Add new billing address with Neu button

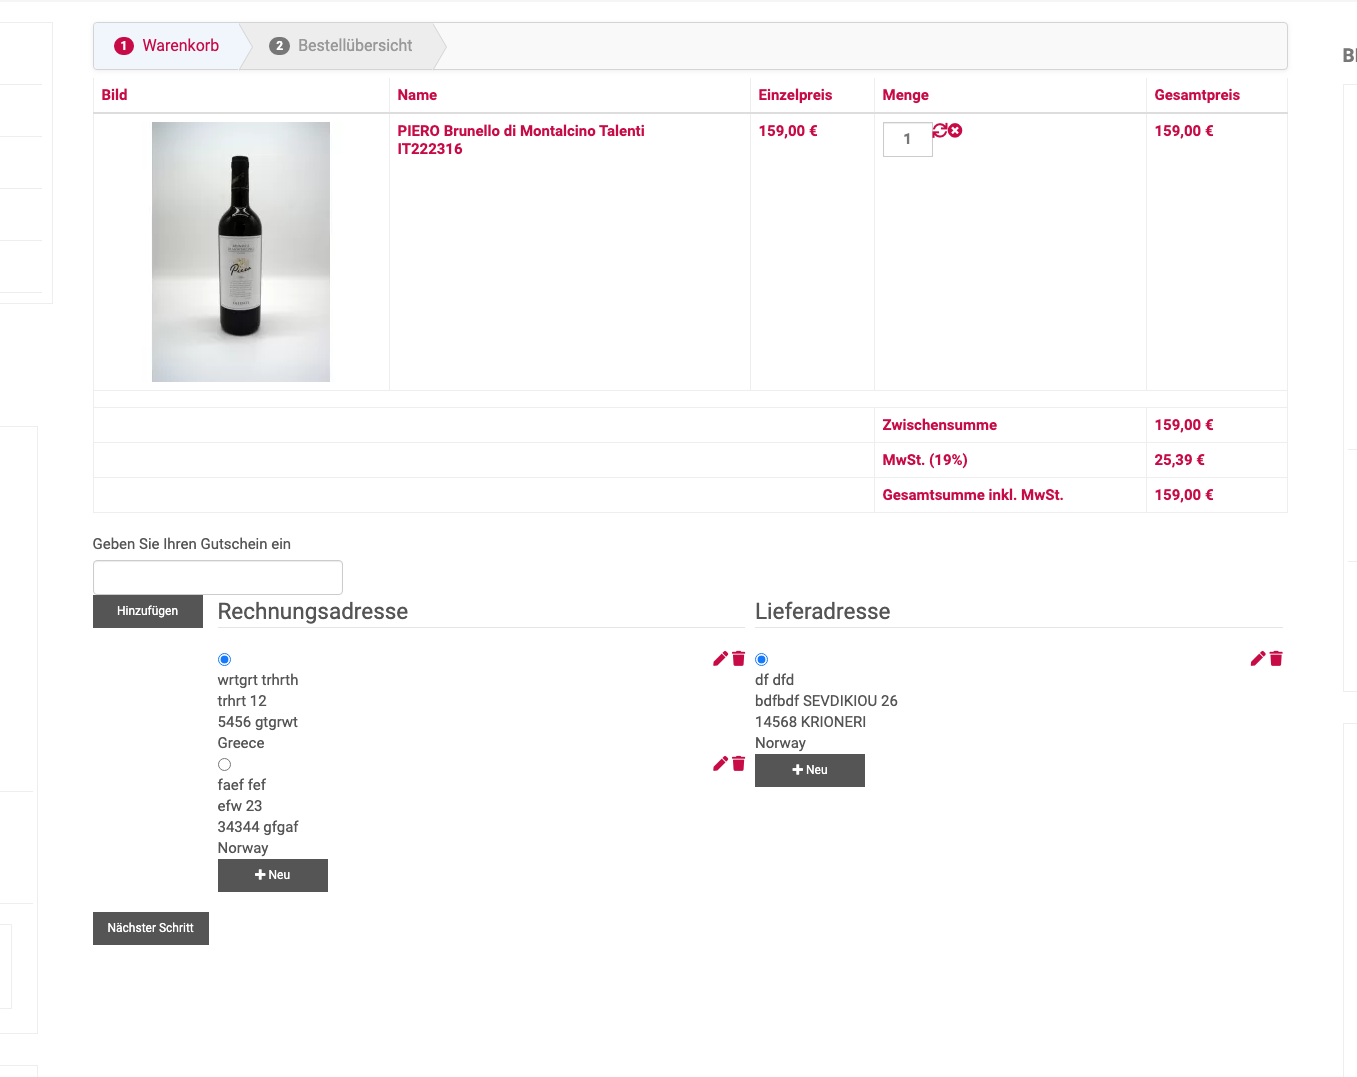pyautogui.click(x=272, y=875)
